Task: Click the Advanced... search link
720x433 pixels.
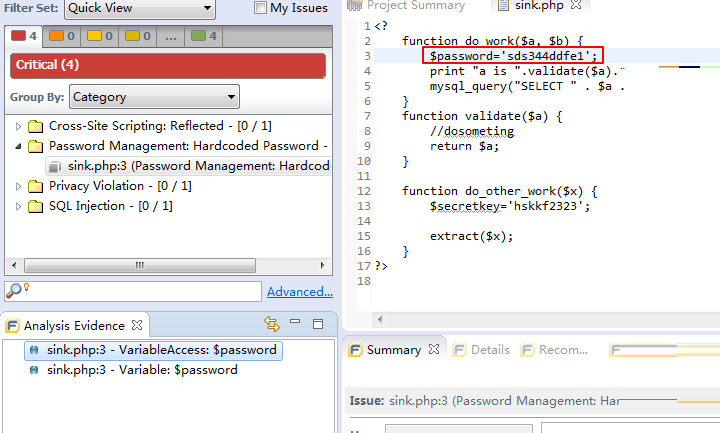Action: 299,292
